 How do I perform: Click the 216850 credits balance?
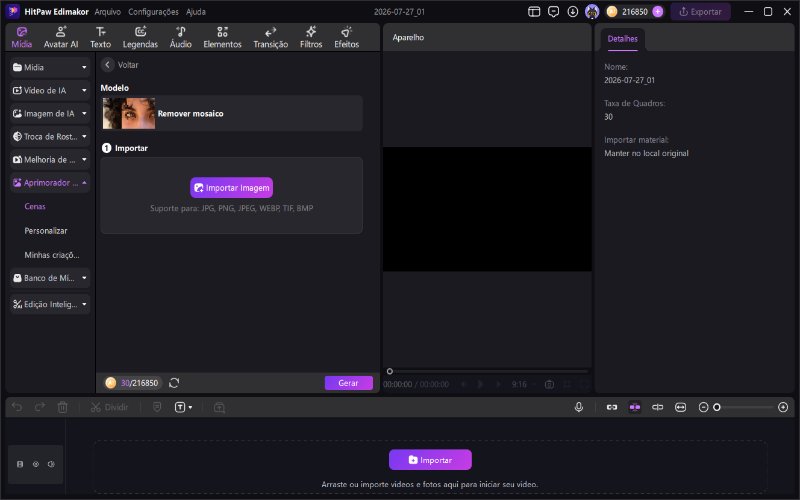635,11
